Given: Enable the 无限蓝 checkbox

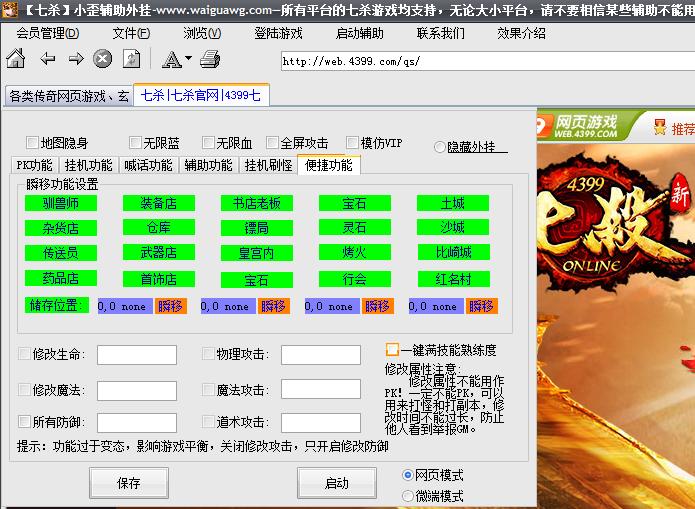Looking at the screenshot, I should (x=135, y=143).
